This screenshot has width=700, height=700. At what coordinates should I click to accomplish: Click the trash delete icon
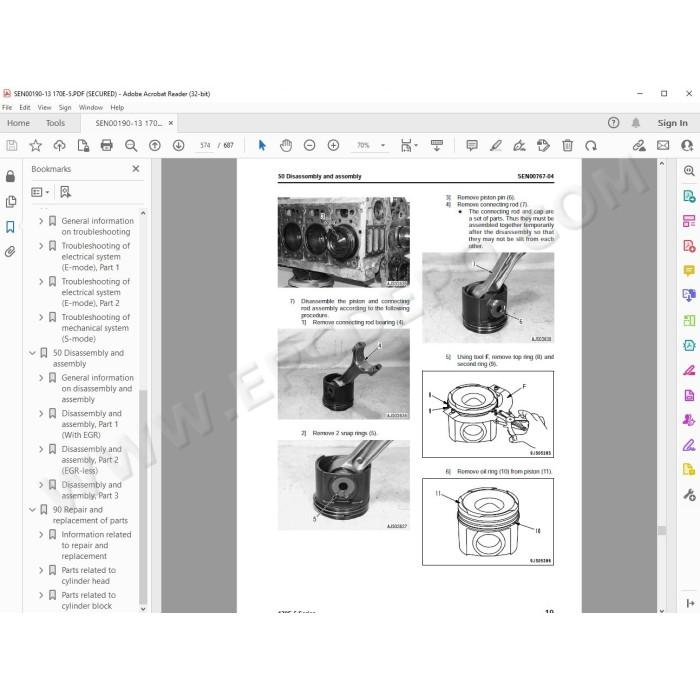pyautogui.click(x=567, y=146)
